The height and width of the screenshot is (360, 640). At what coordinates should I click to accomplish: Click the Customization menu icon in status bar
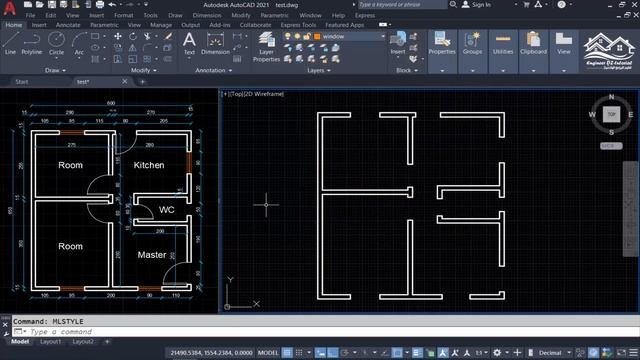click(x=633, y=353)
